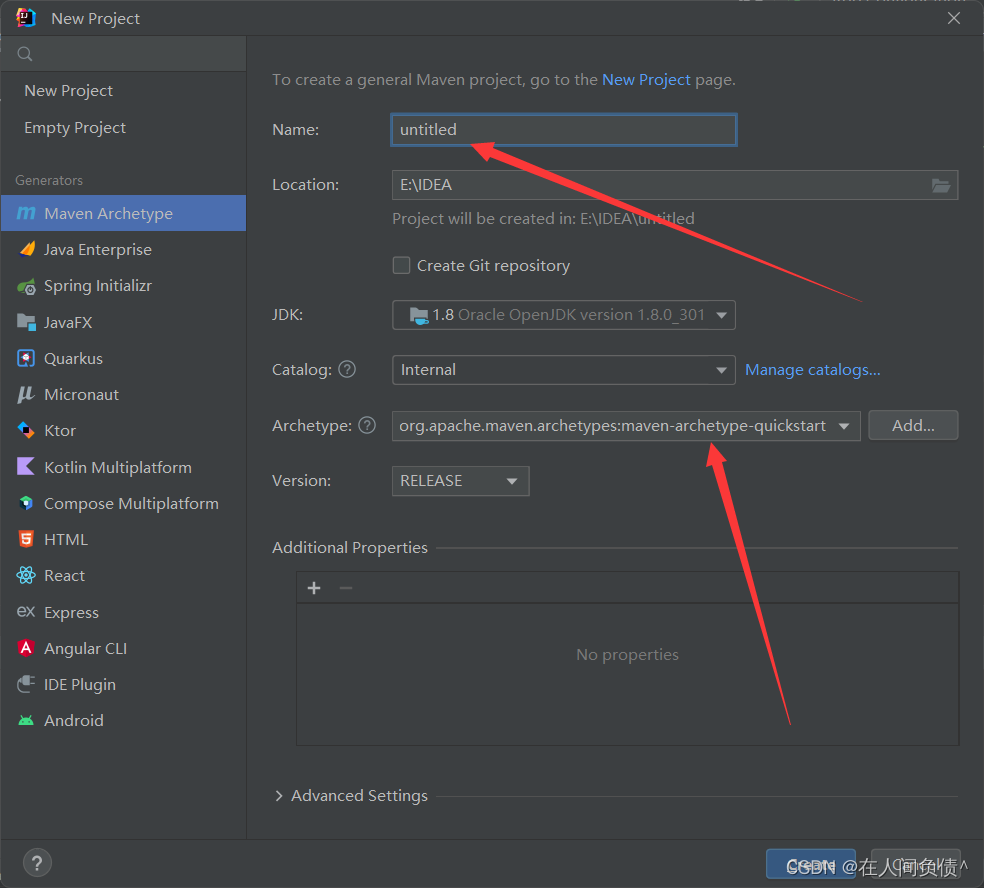984x888 pixels.
Task: Enable Create Git repository checkbox
Action: [402, 265]
